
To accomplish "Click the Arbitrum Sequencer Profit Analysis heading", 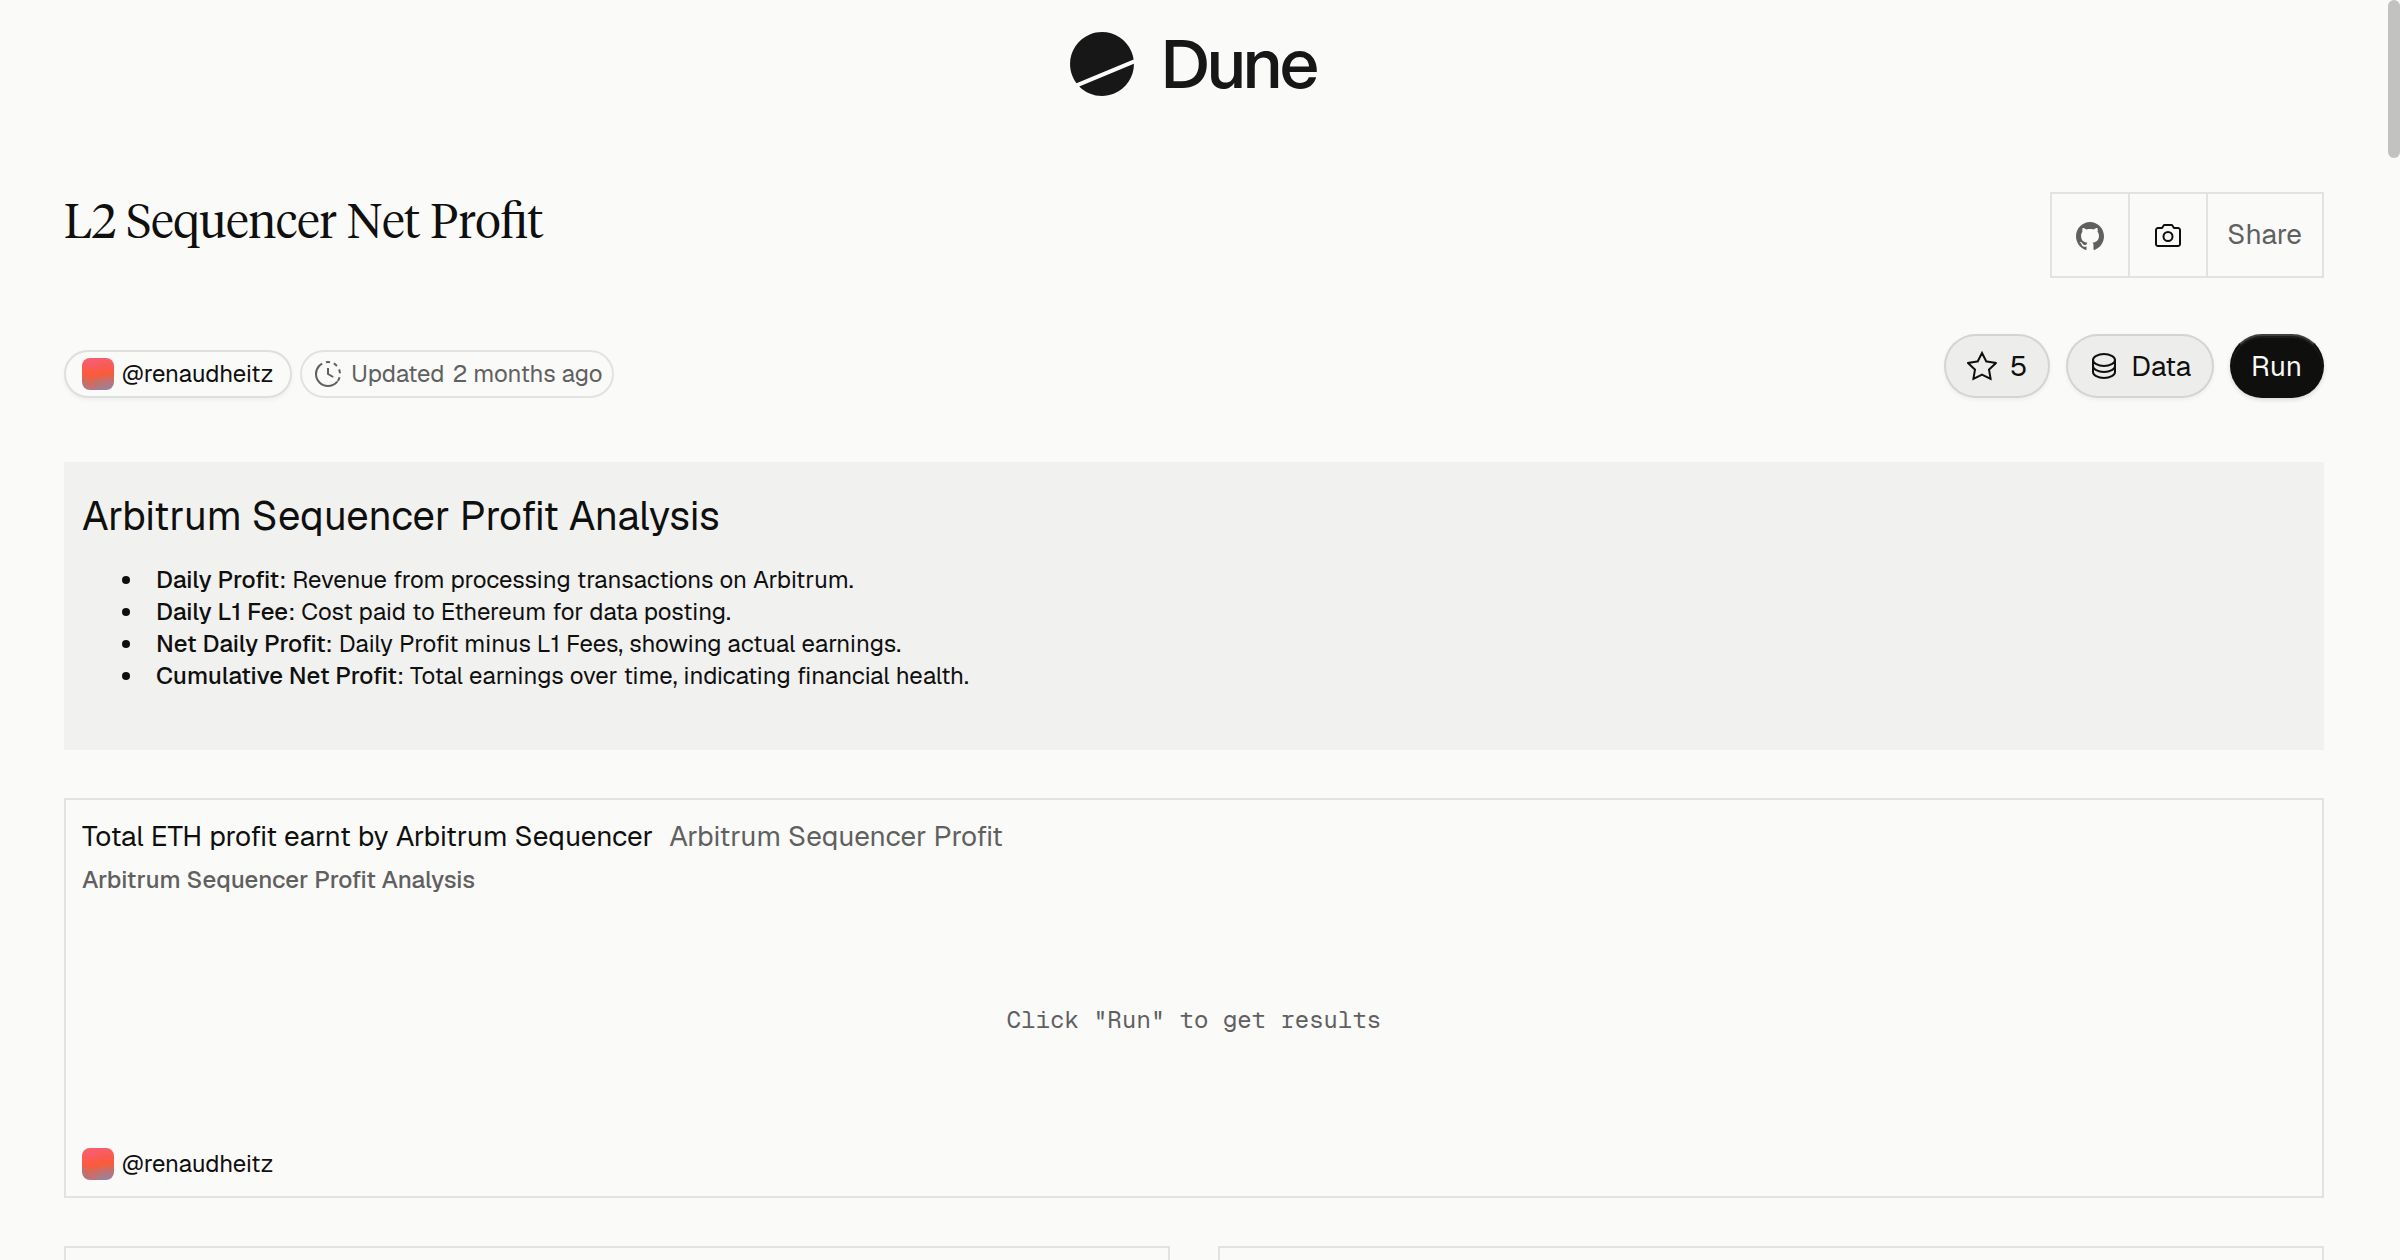I will tap(400, 516).
